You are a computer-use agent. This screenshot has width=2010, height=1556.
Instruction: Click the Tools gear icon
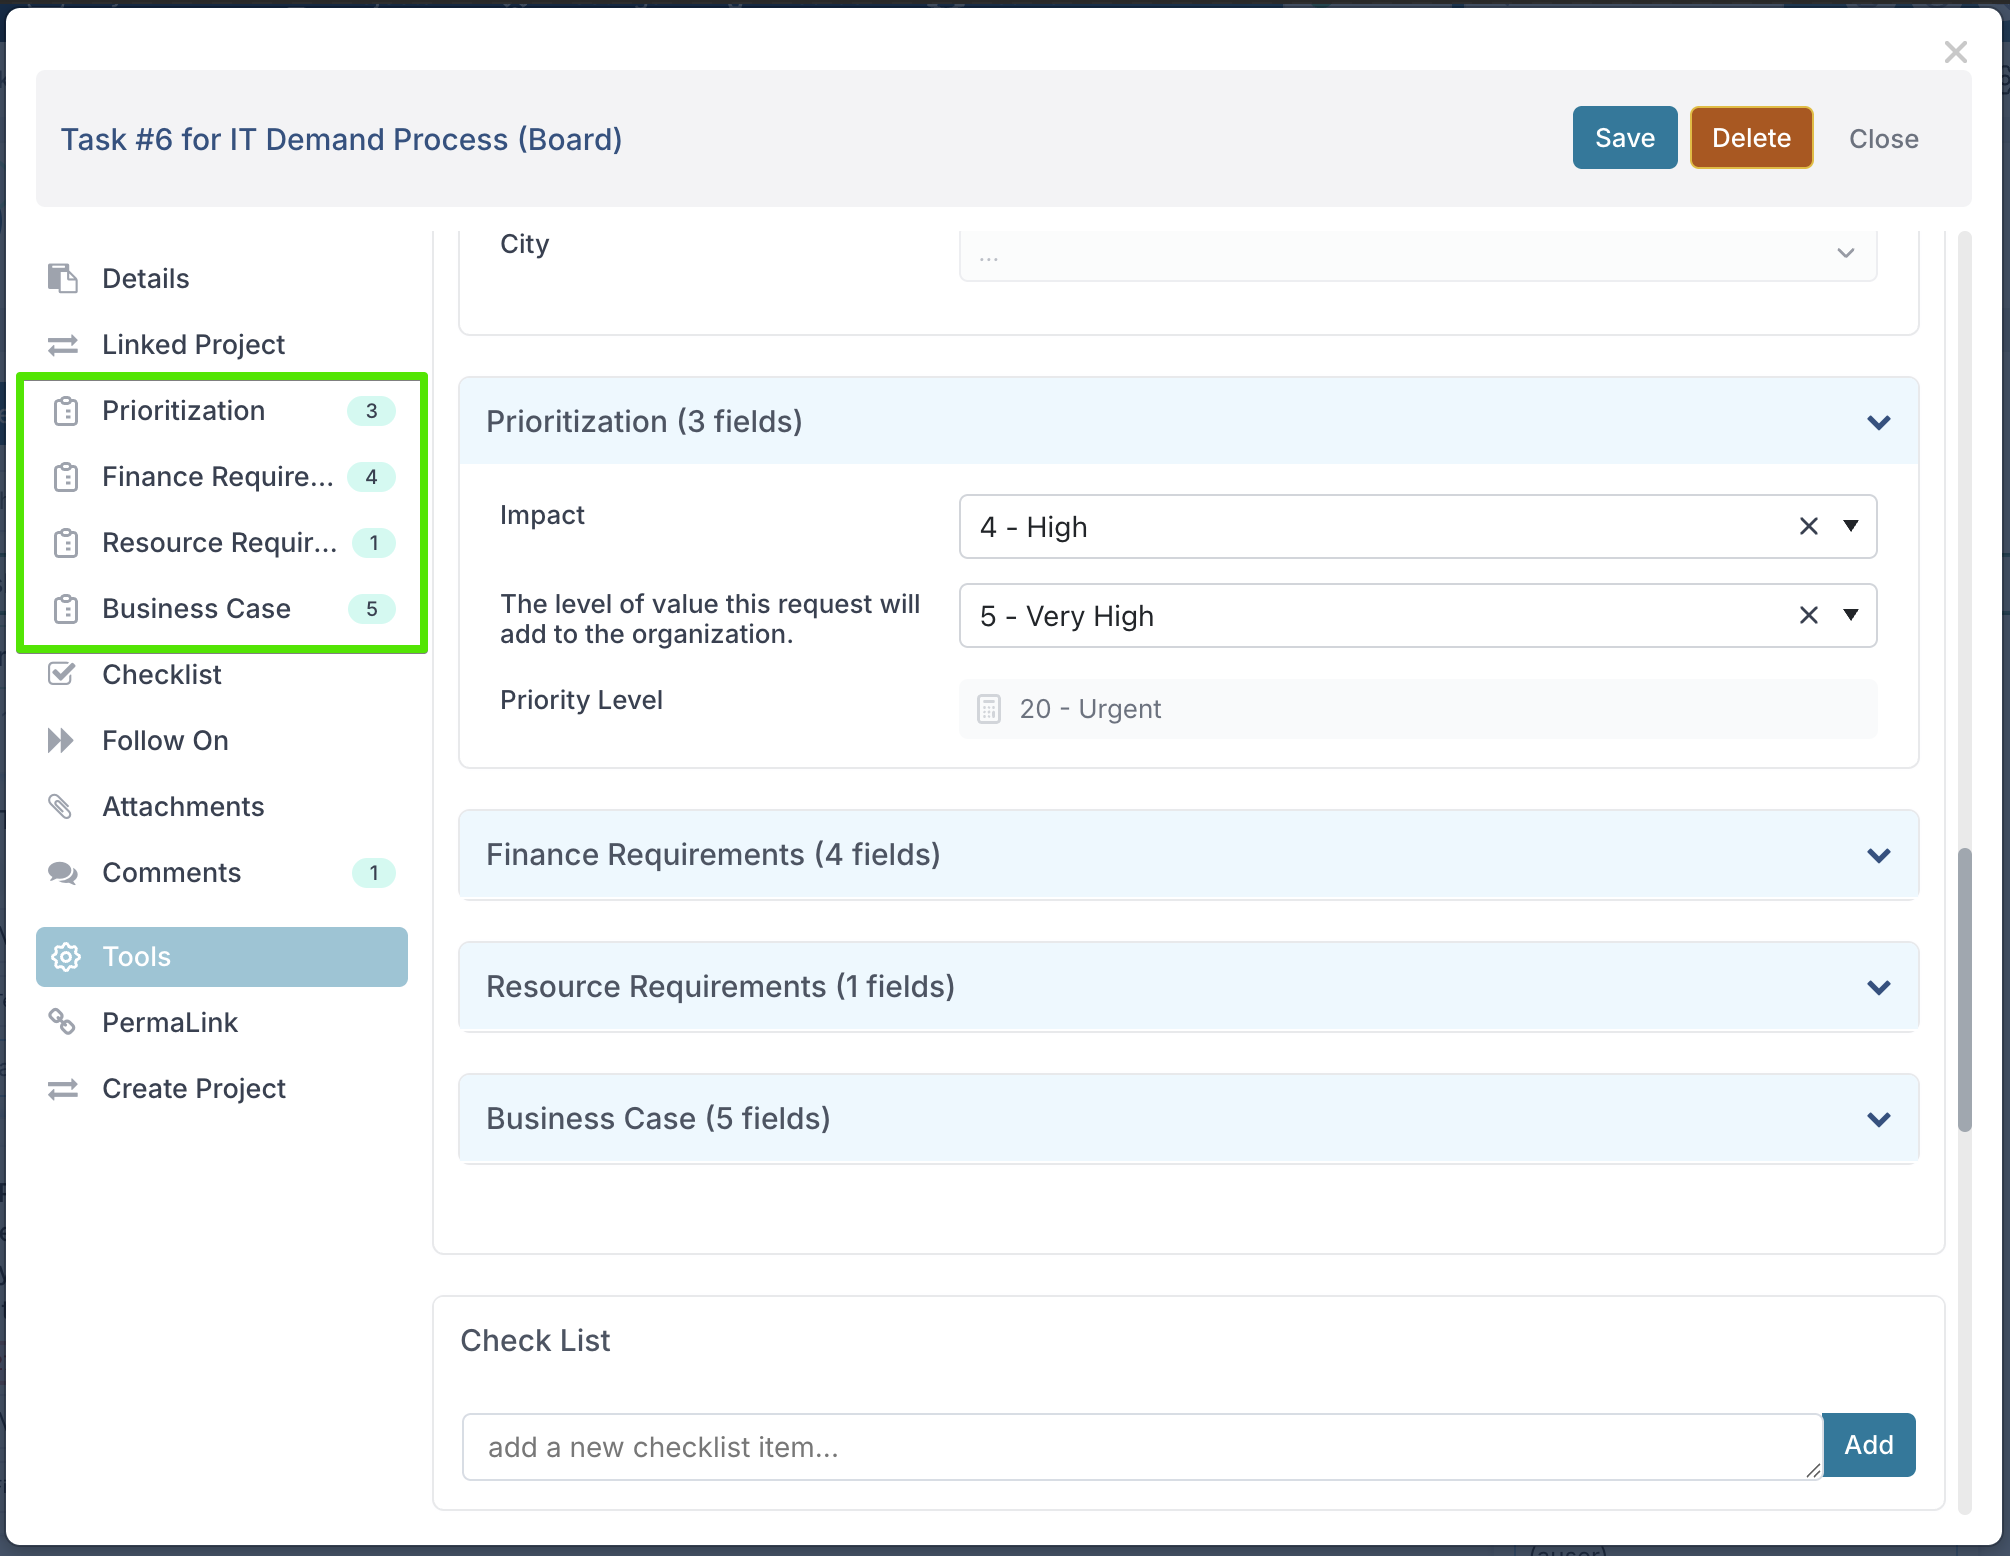(66, 957)
